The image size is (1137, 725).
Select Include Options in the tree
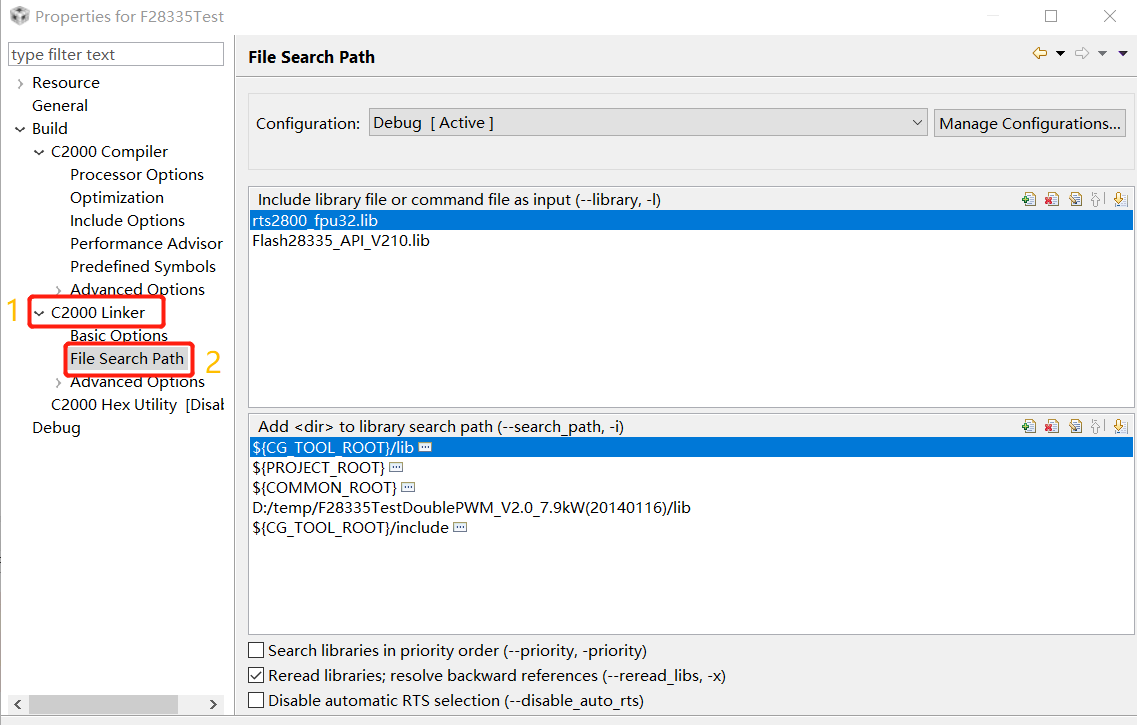[x=127, y=221]
